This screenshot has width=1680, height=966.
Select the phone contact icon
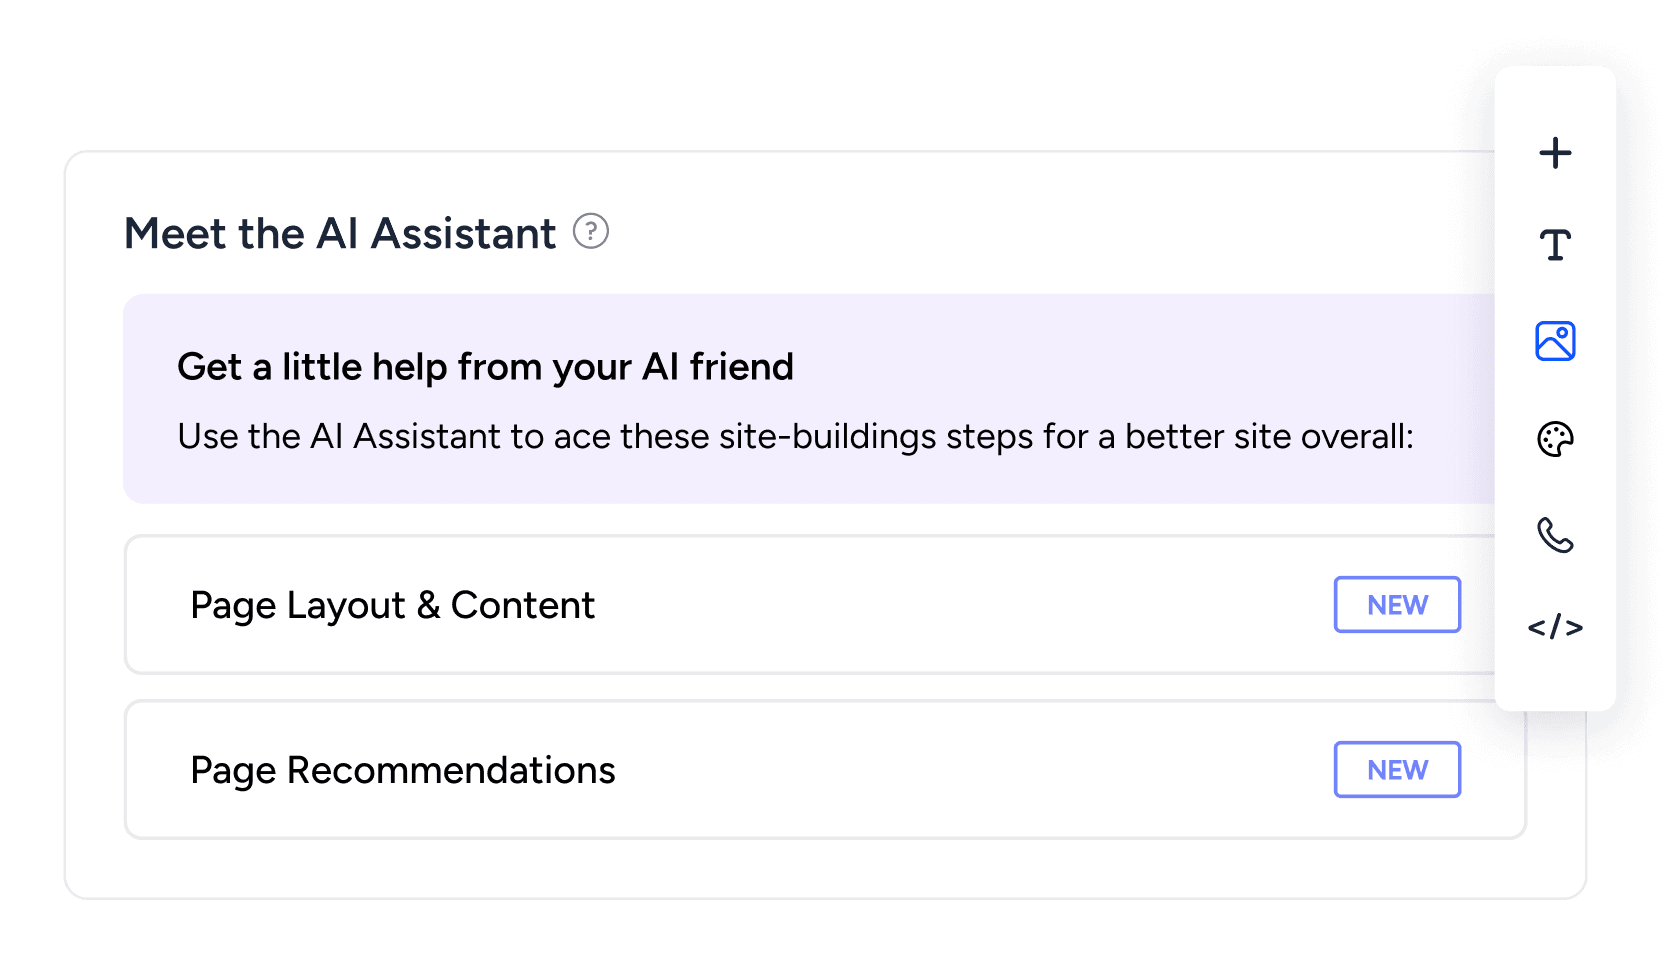tap(1555, 536)
